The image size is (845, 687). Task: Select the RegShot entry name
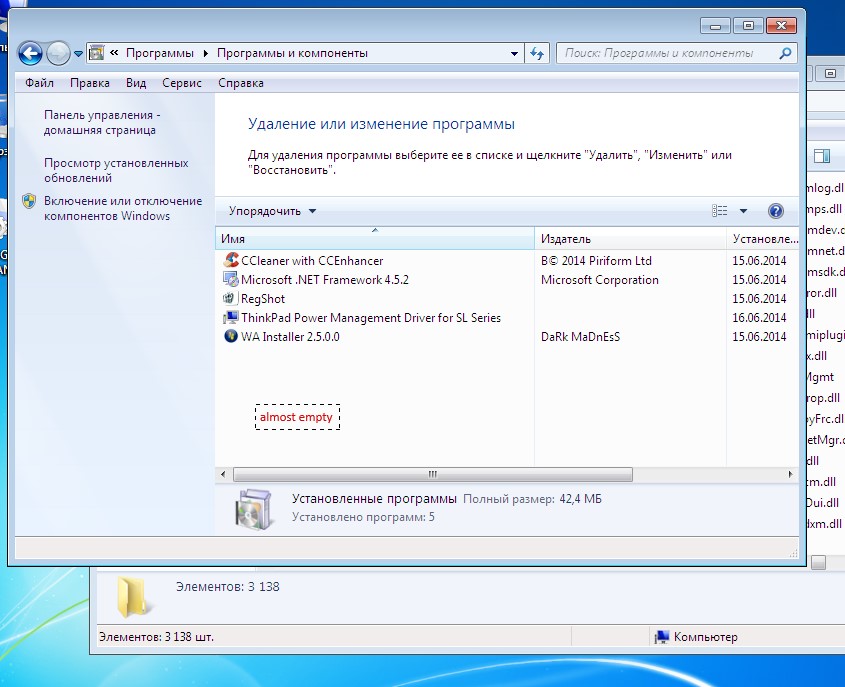263,299
